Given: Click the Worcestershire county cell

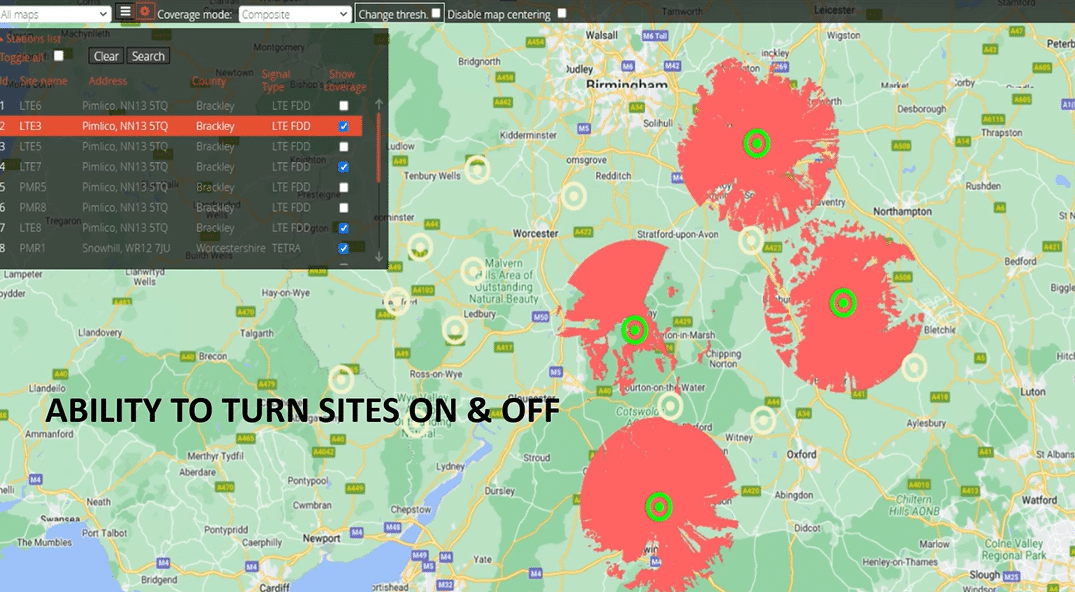Looking at the screenshot, I should point(230,248).
